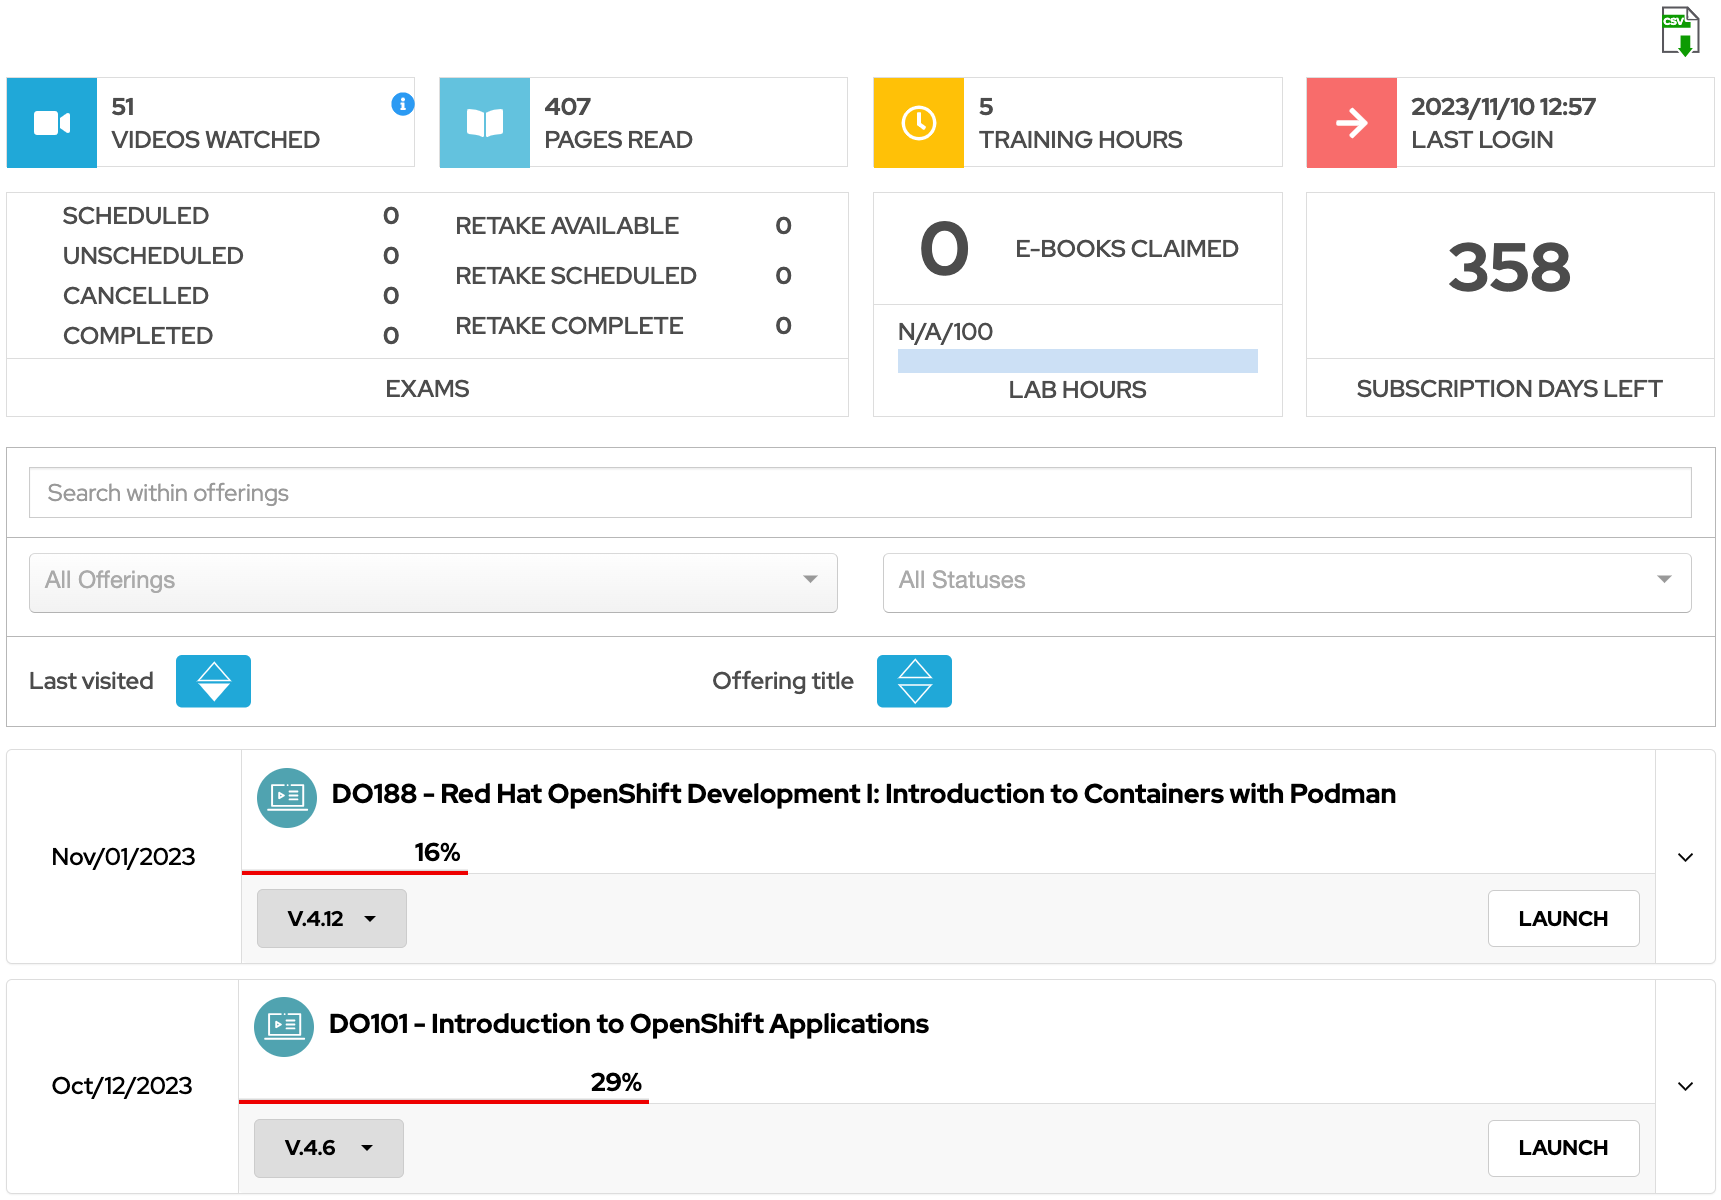This screenshot has height=1200, width=1721.
Task: Expand the DO101 course row chevron
Action: pyautogui.click(x=1685, y=1086)
